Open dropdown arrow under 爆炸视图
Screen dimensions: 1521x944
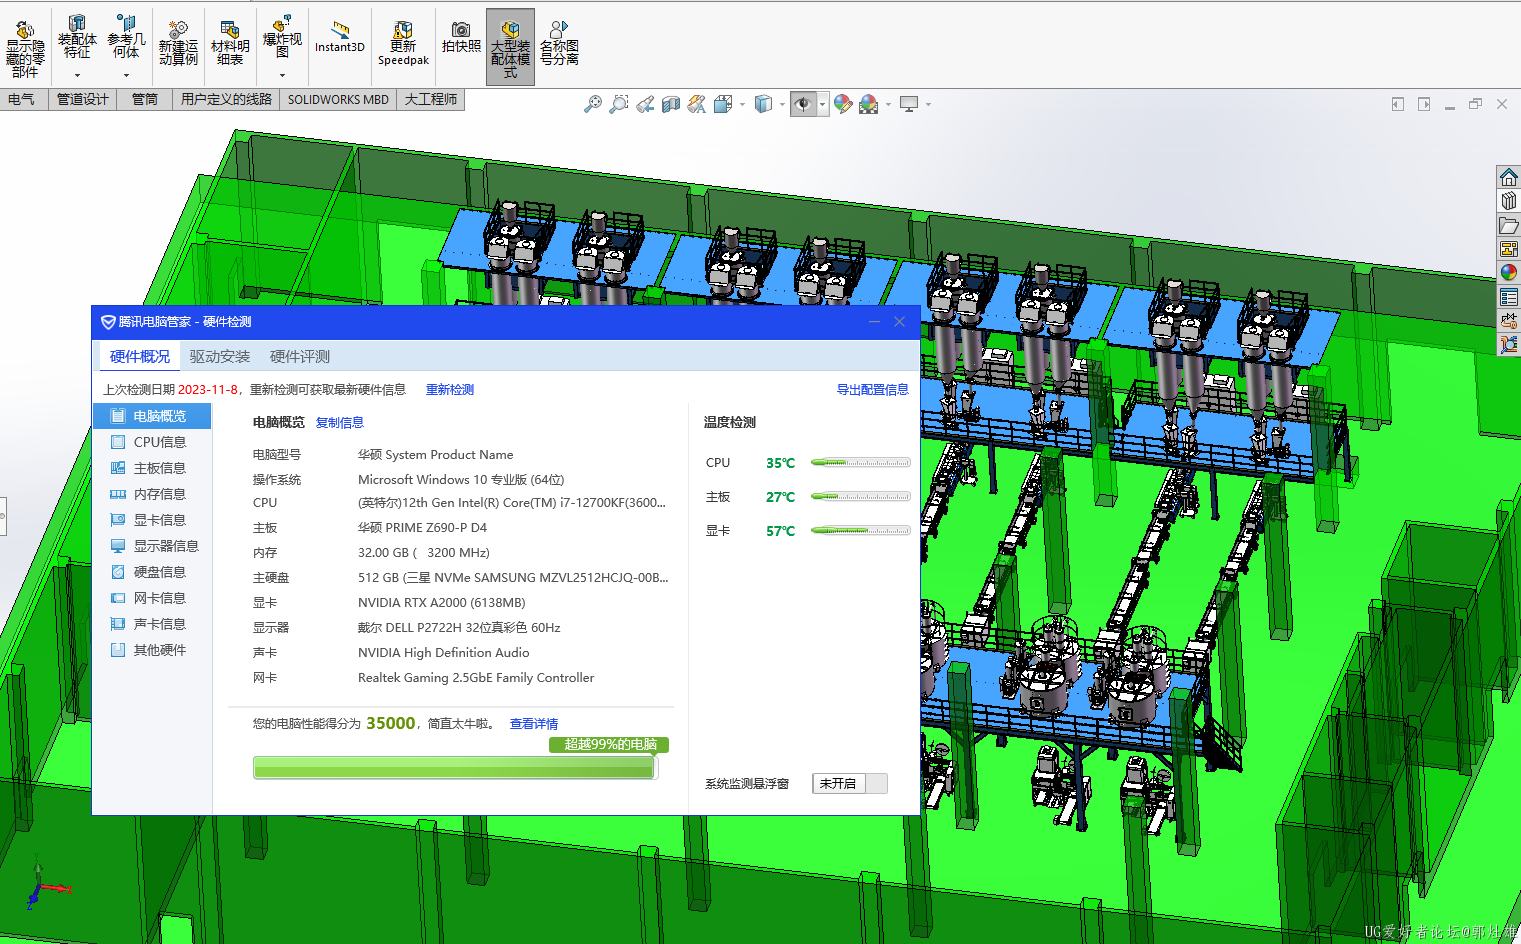tap(282, 75)
